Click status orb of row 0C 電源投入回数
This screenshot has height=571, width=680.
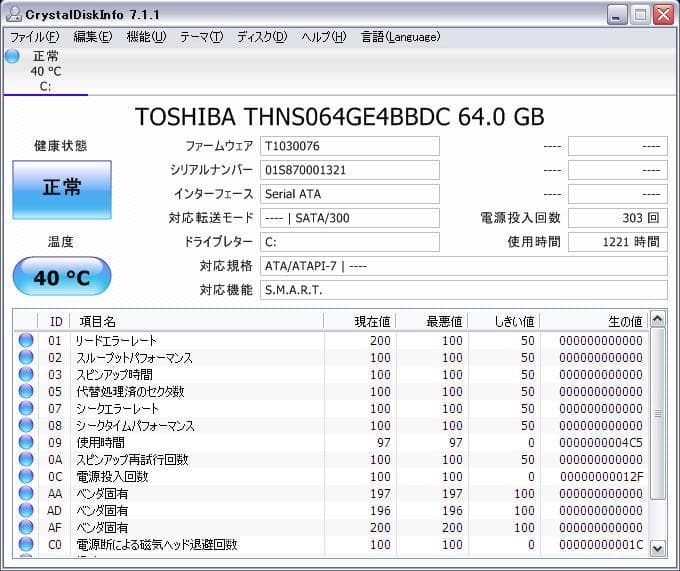click(26, 476)
